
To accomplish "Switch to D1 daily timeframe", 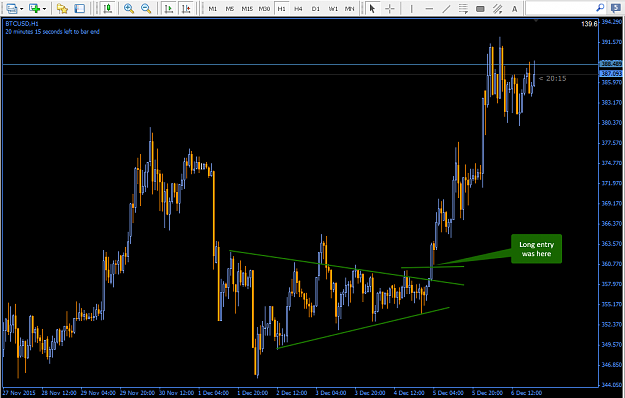I will [316, 9].
